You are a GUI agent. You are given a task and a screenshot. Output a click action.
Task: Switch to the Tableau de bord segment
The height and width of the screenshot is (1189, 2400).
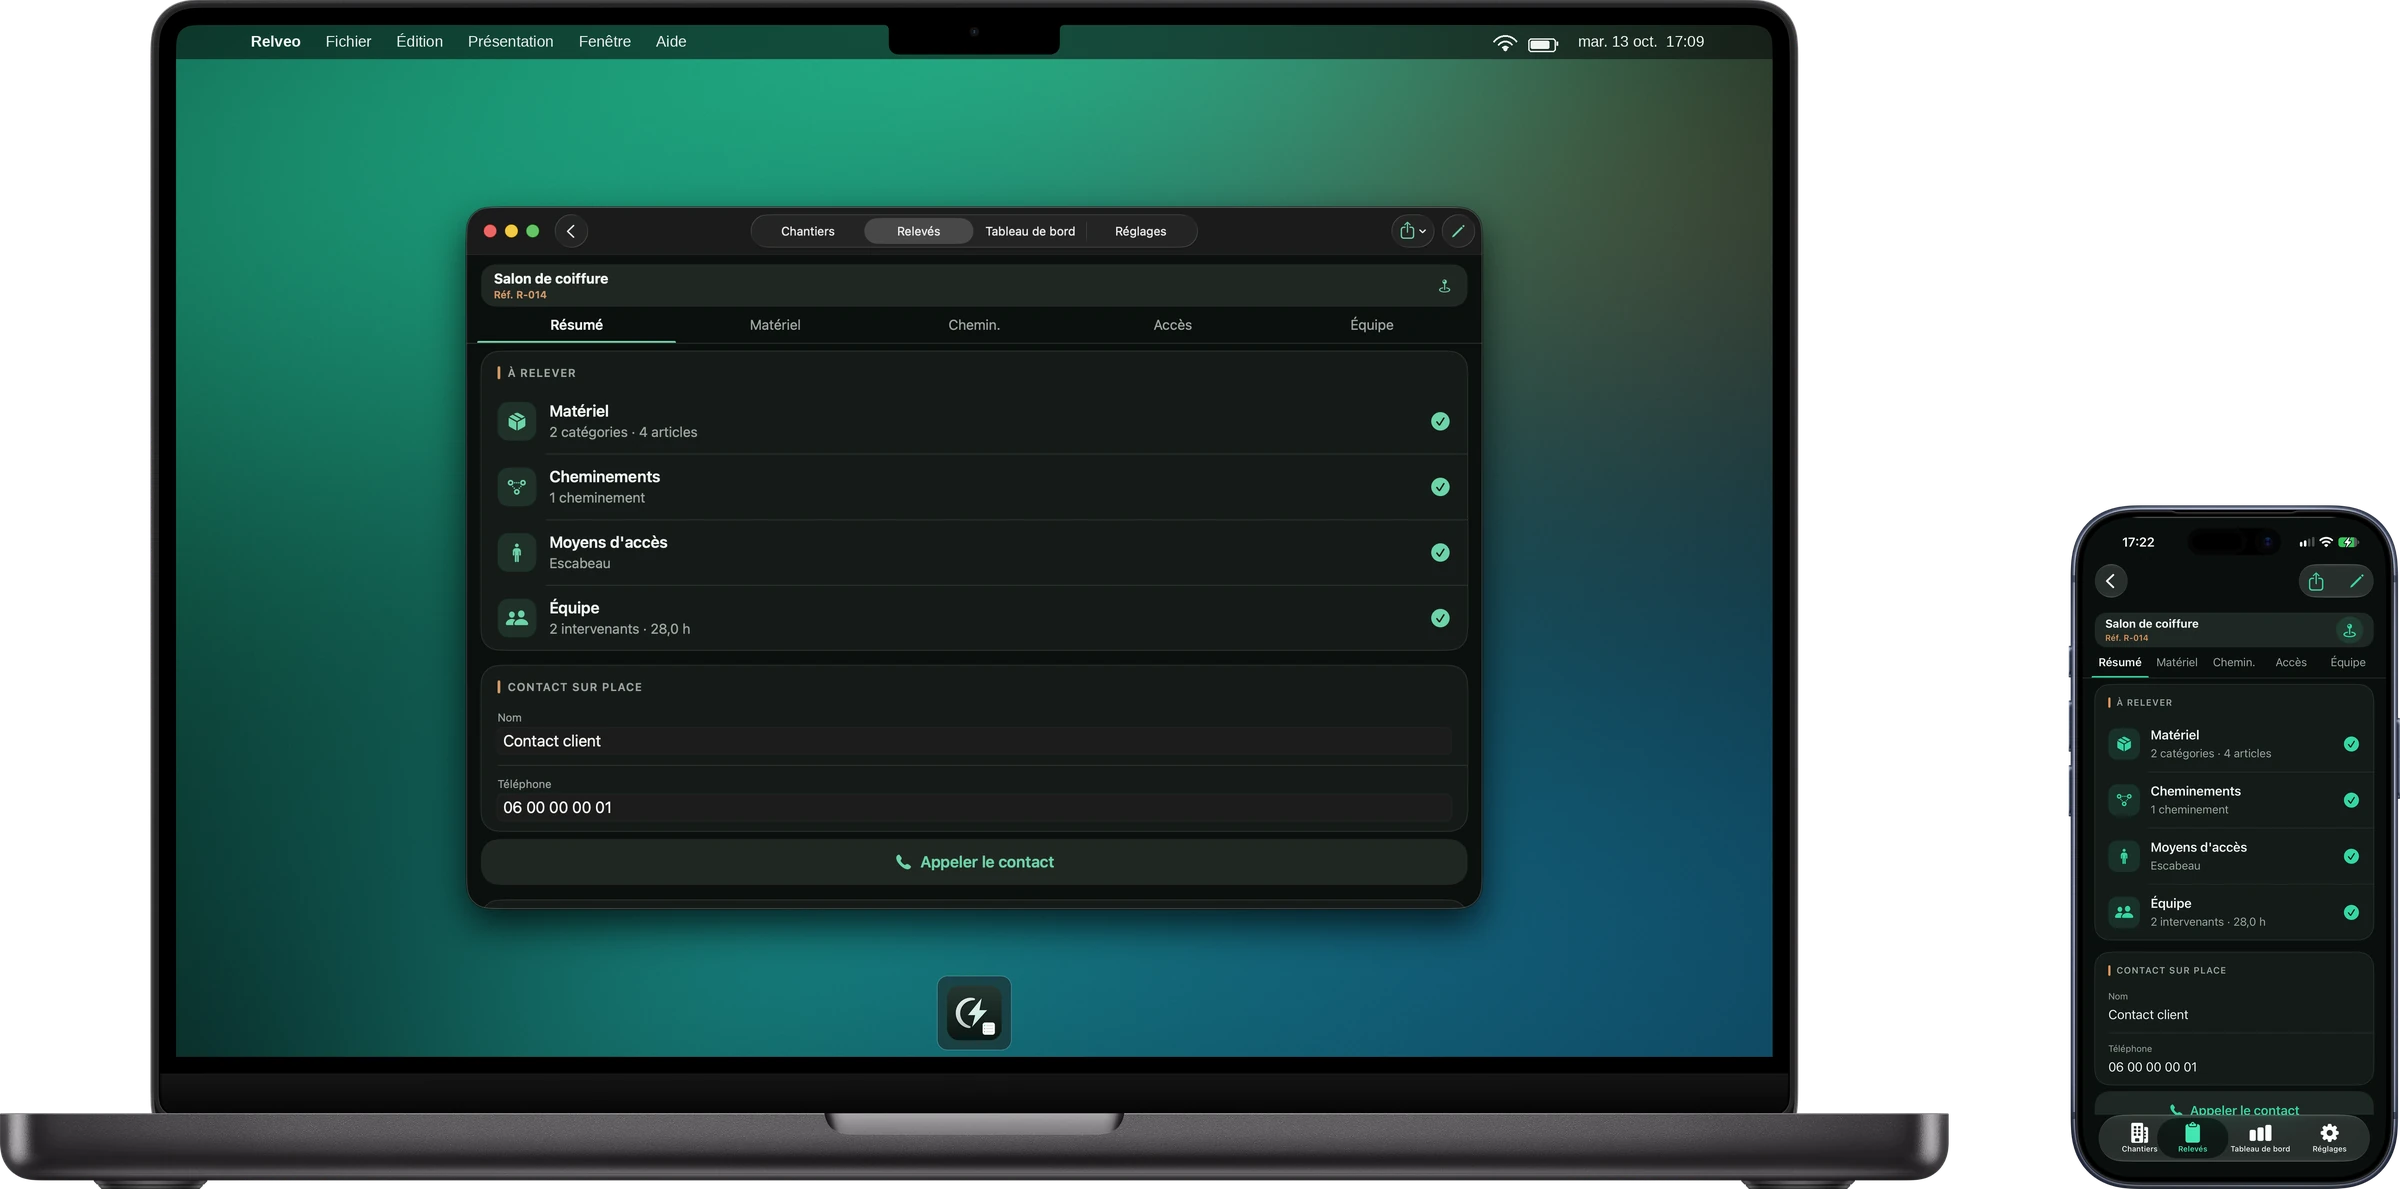tap(1030, 231)
